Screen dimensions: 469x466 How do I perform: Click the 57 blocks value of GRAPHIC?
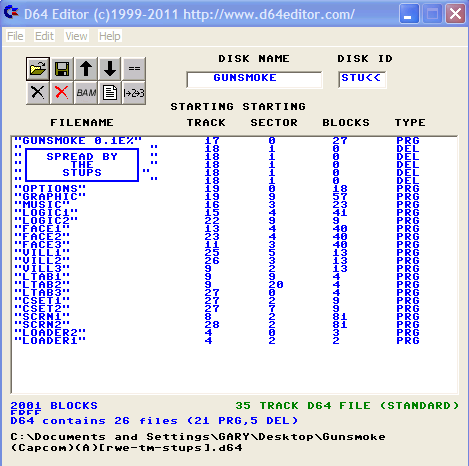pyautogui.click(x=340, y=197)
